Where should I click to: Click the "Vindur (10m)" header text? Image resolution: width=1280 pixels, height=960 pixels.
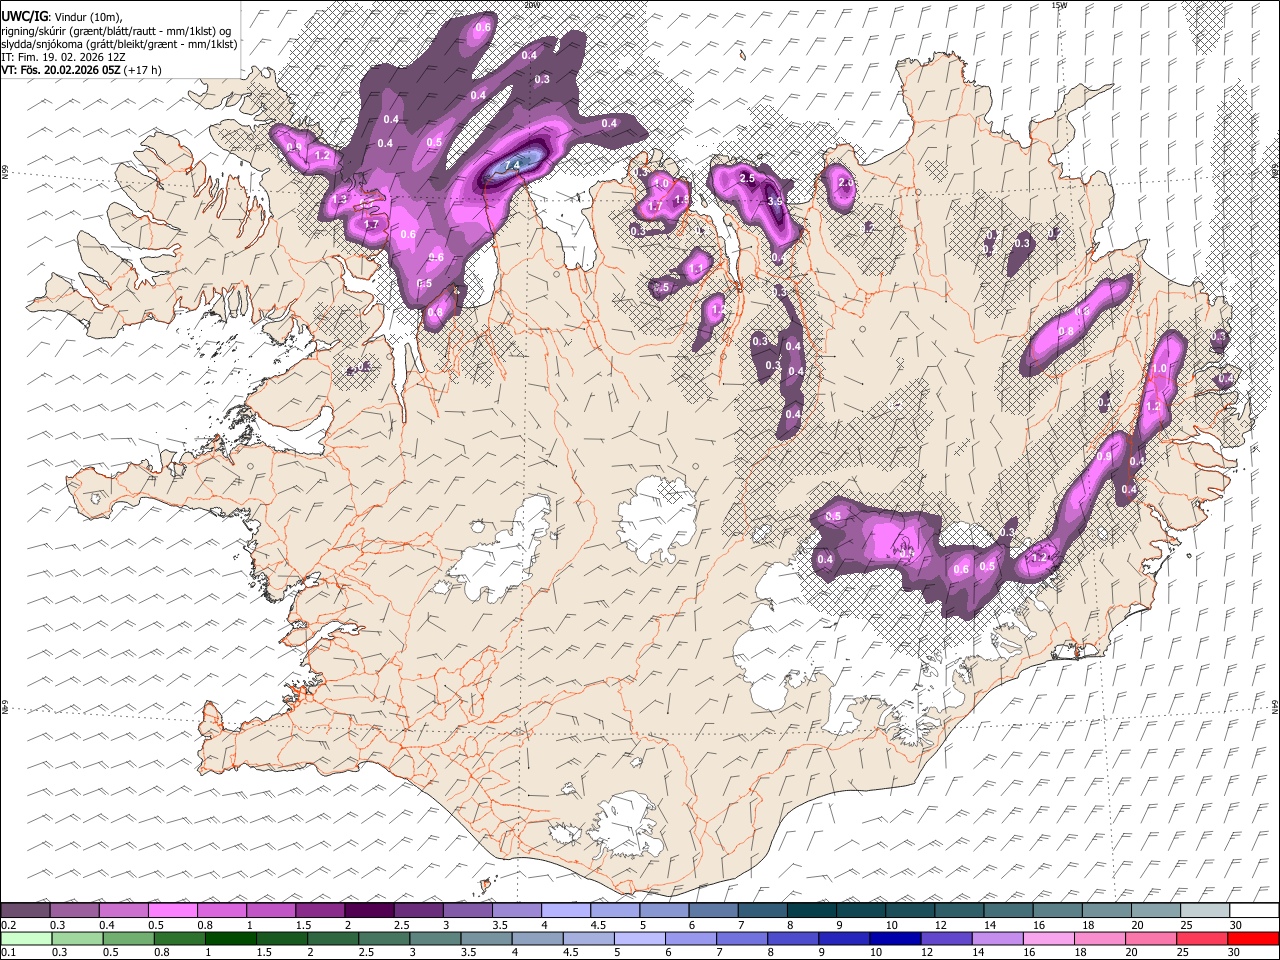(x=87, y=17)
